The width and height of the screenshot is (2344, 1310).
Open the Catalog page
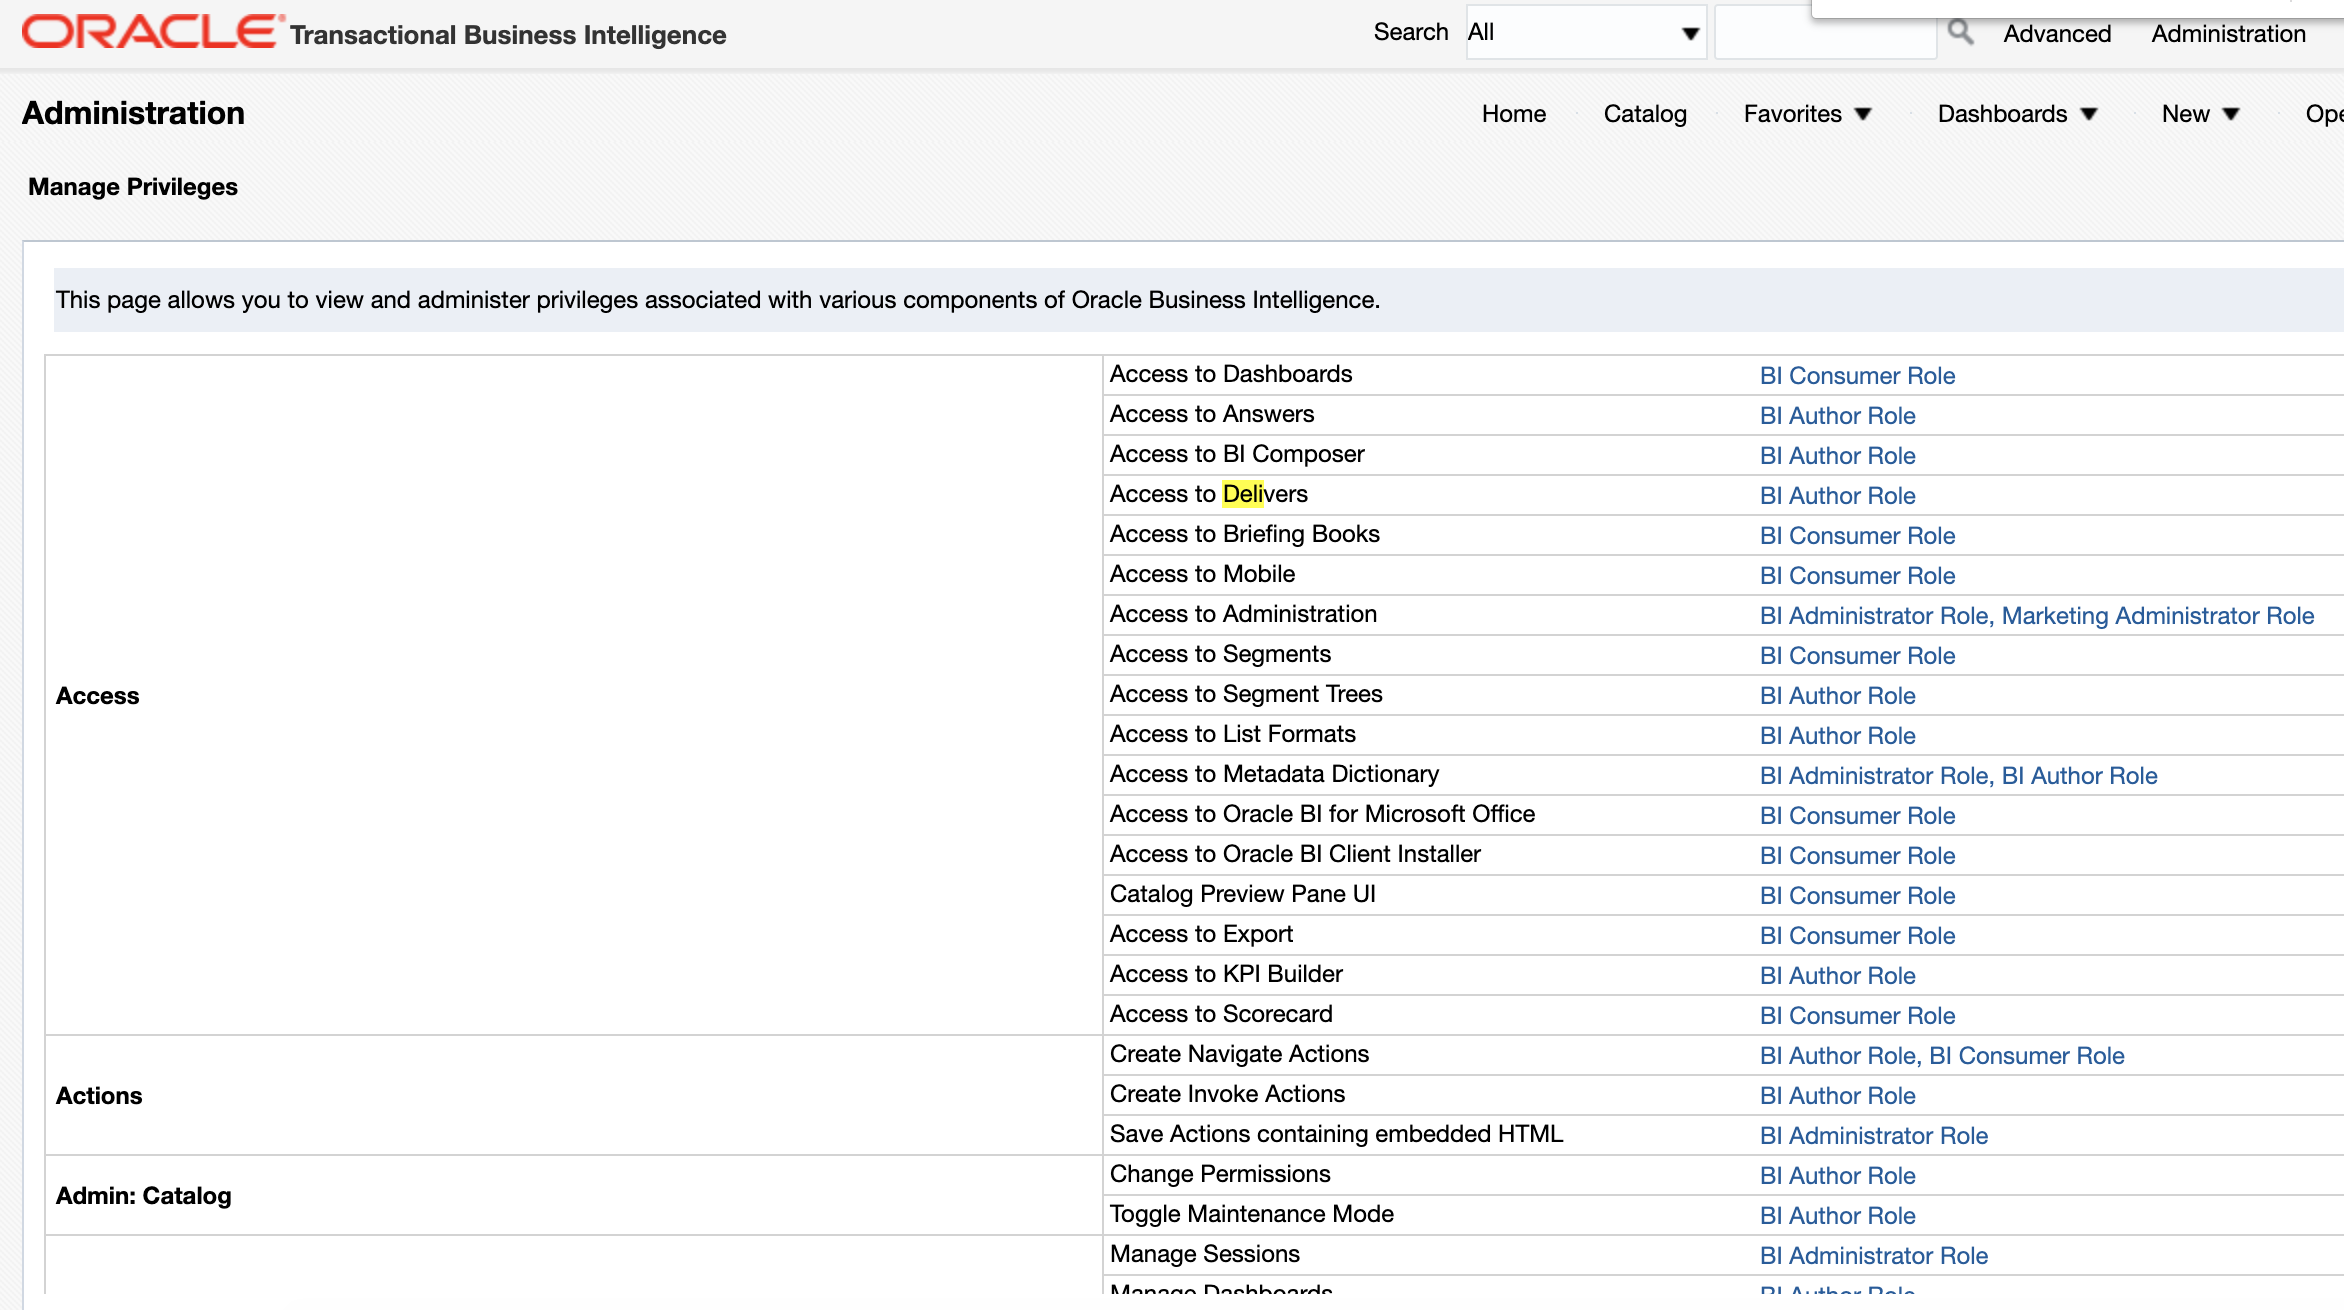1645,114
